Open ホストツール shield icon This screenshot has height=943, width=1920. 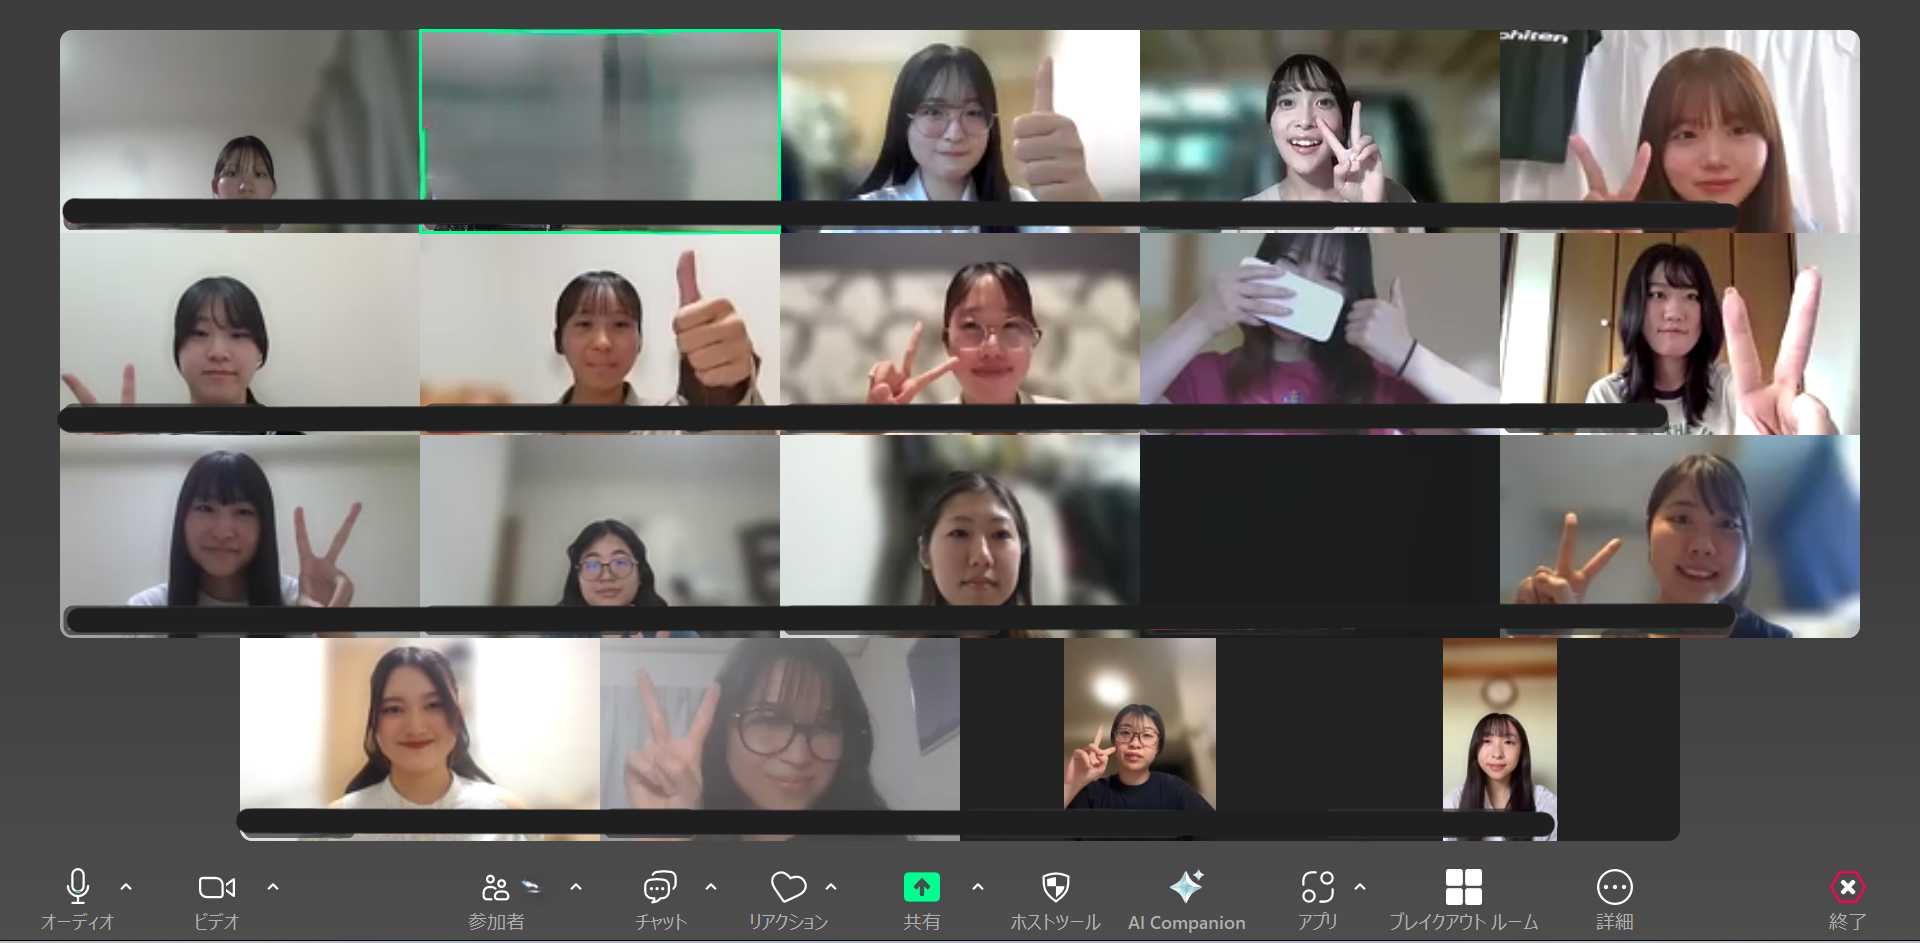[x=1055, y=887]
